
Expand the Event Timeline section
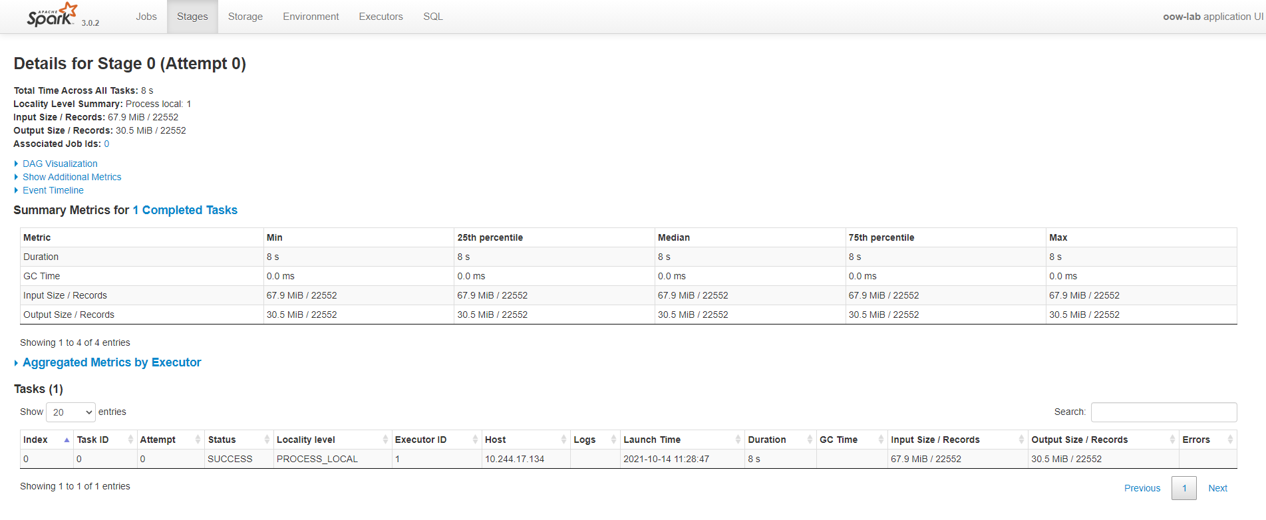click(53, 190)
